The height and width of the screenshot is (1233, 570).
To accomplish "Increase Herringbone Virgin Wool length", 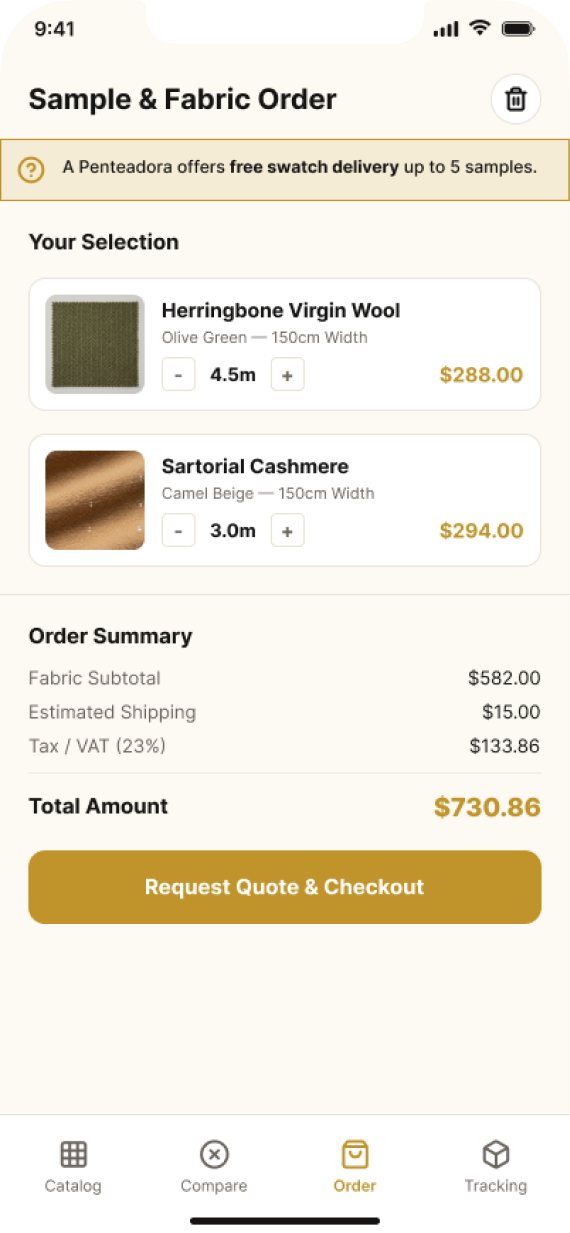I will [x=287, y=375].
